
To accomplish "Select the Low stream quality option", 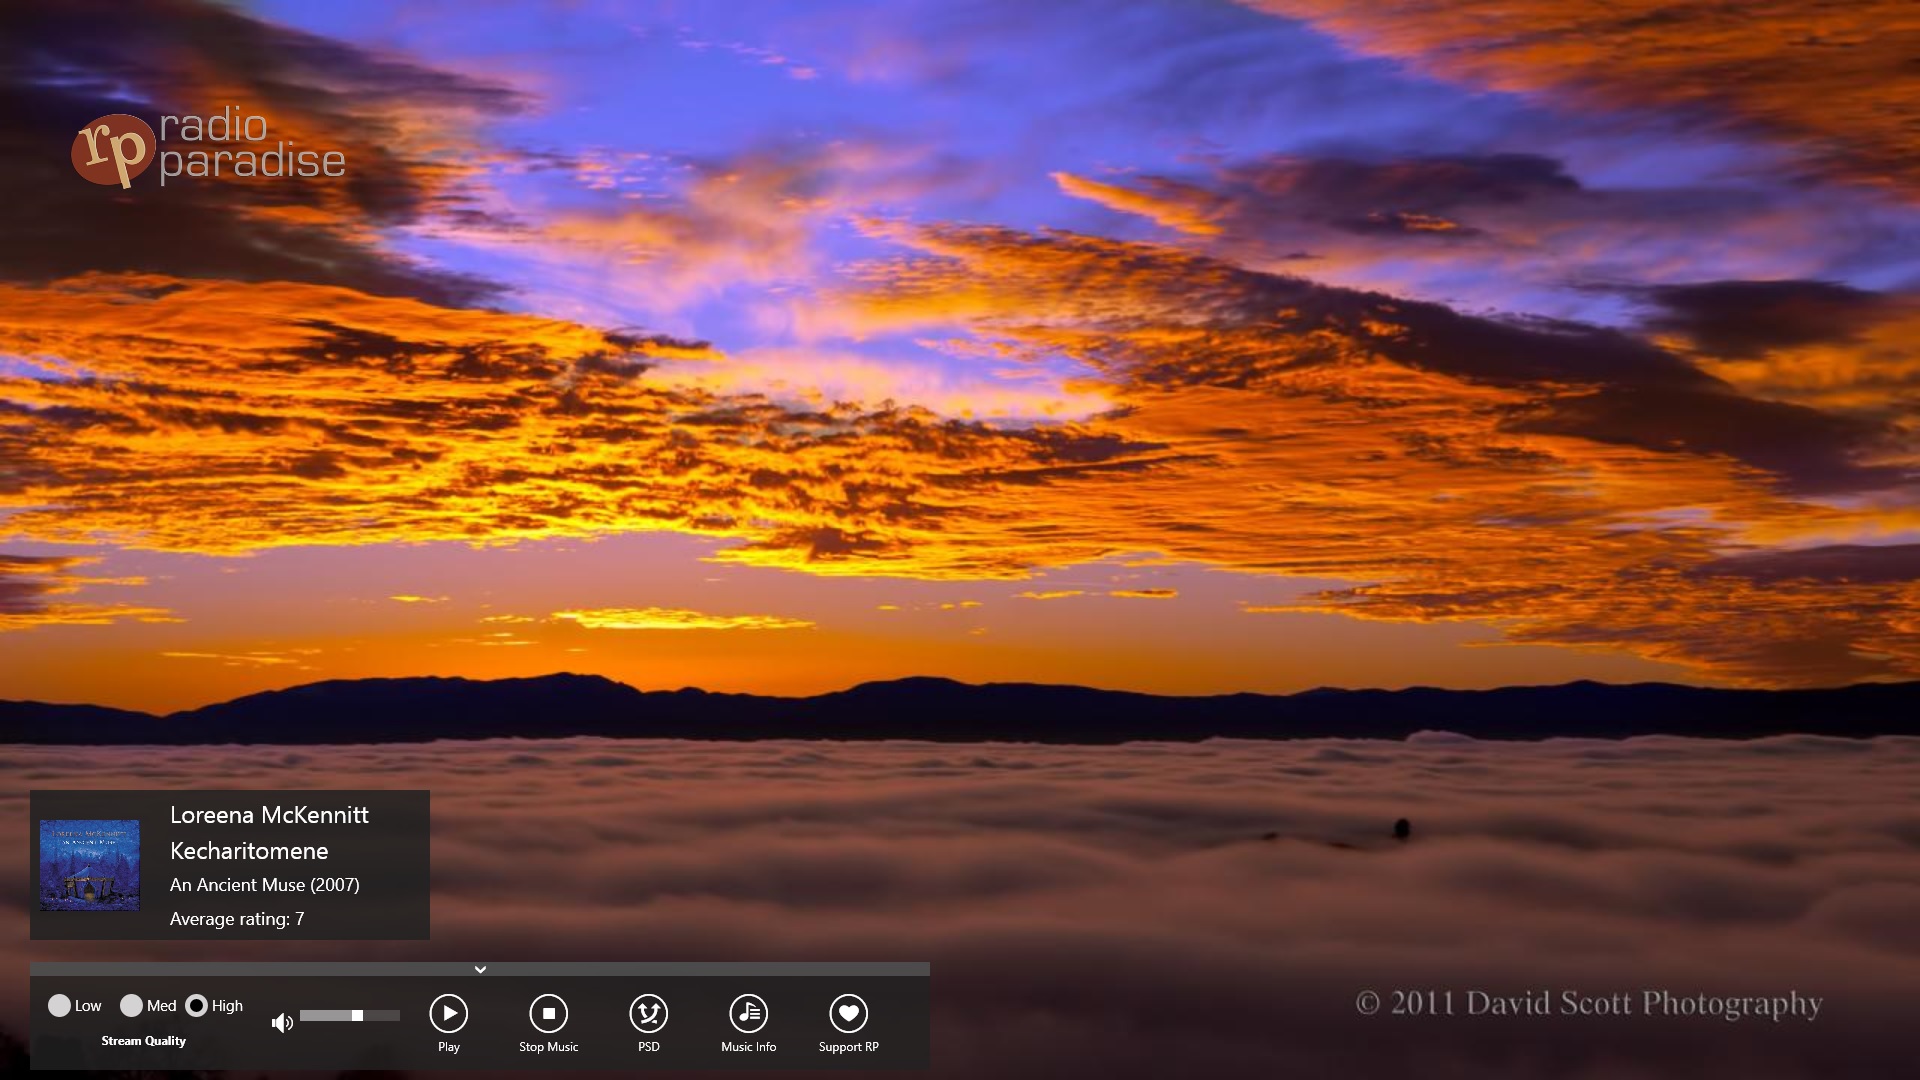I will point(61,1006).
